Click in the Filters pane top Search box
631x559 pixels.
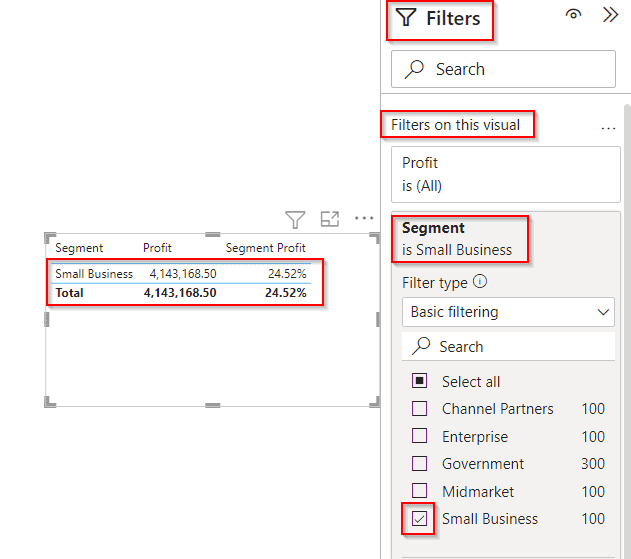(503, 69)
